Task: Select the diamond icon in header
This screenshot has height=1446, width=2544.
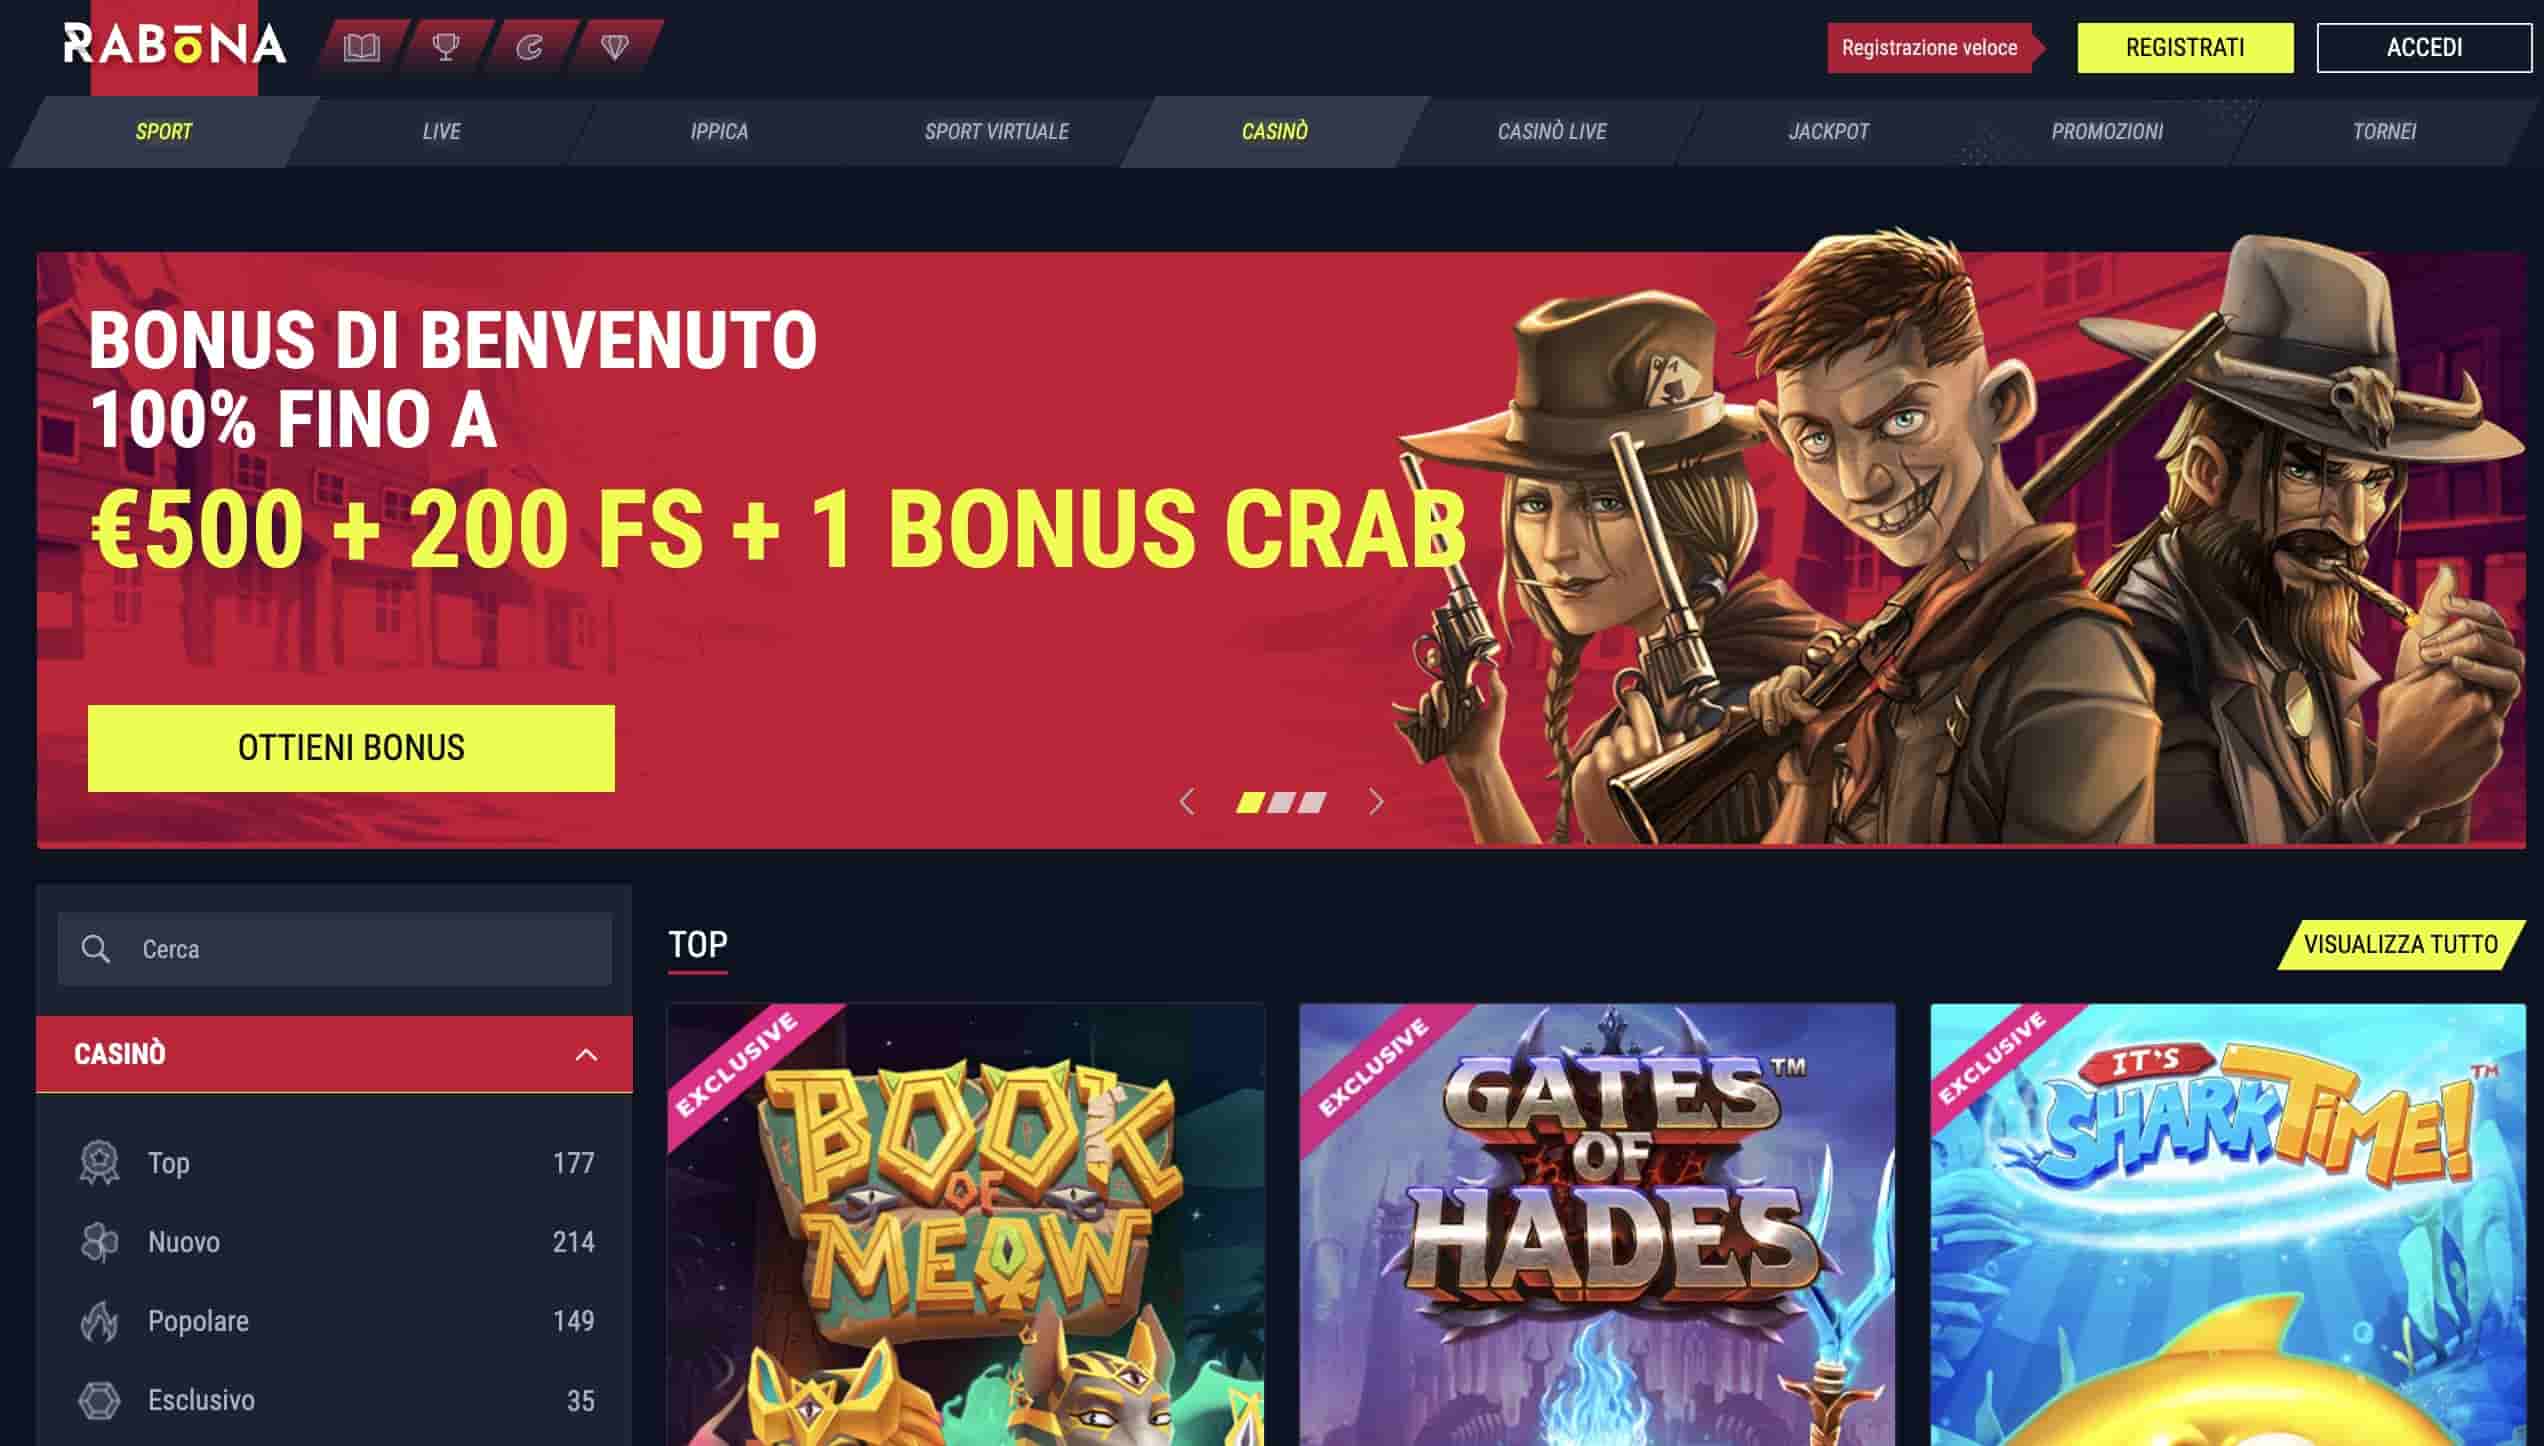Action: tap(614, 47)
